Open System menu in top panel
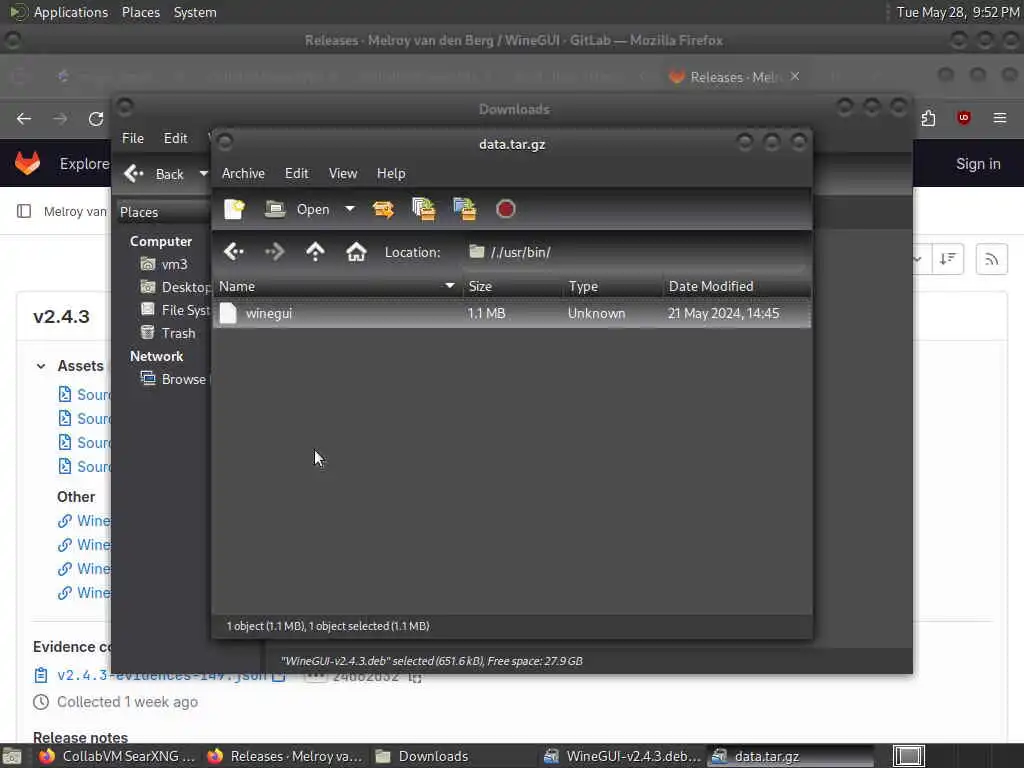This screenshot has width=1024, height=768. coord(195,12)
